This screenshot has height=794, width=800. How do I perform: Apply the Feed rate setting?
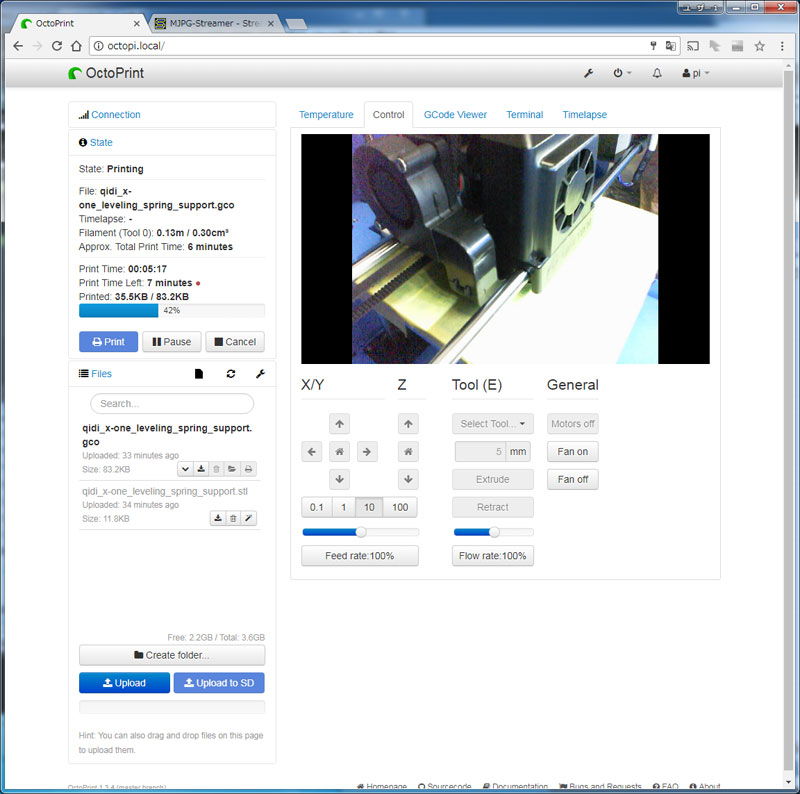pyautogui.click(x=360, y=556)
